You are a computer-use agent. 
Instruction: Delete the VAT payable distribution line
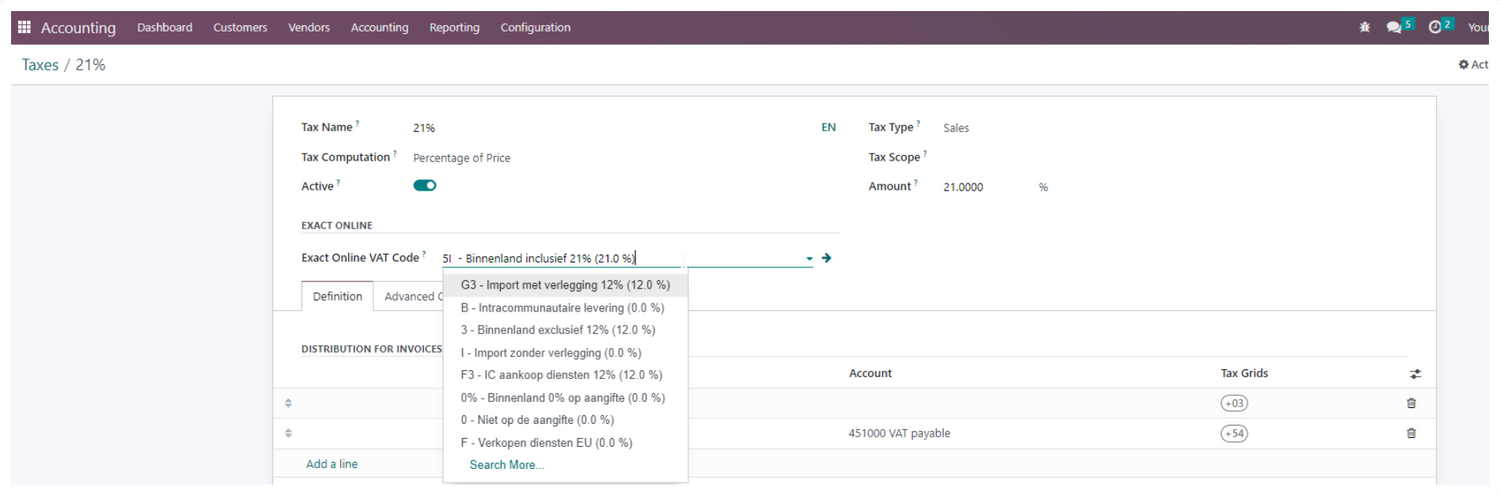pos(1411,433)
